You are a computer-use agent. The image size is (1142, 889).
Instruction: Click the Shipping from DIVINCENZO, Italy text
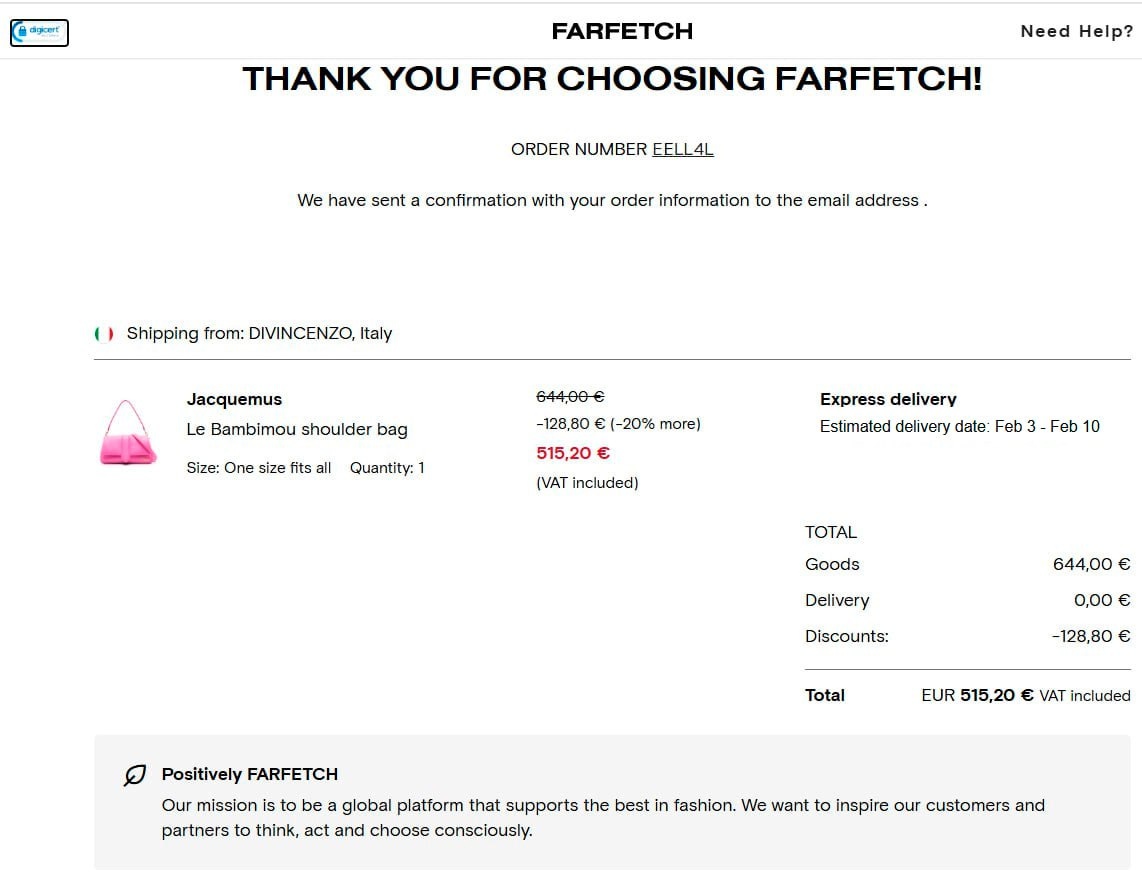coord(259,333)
